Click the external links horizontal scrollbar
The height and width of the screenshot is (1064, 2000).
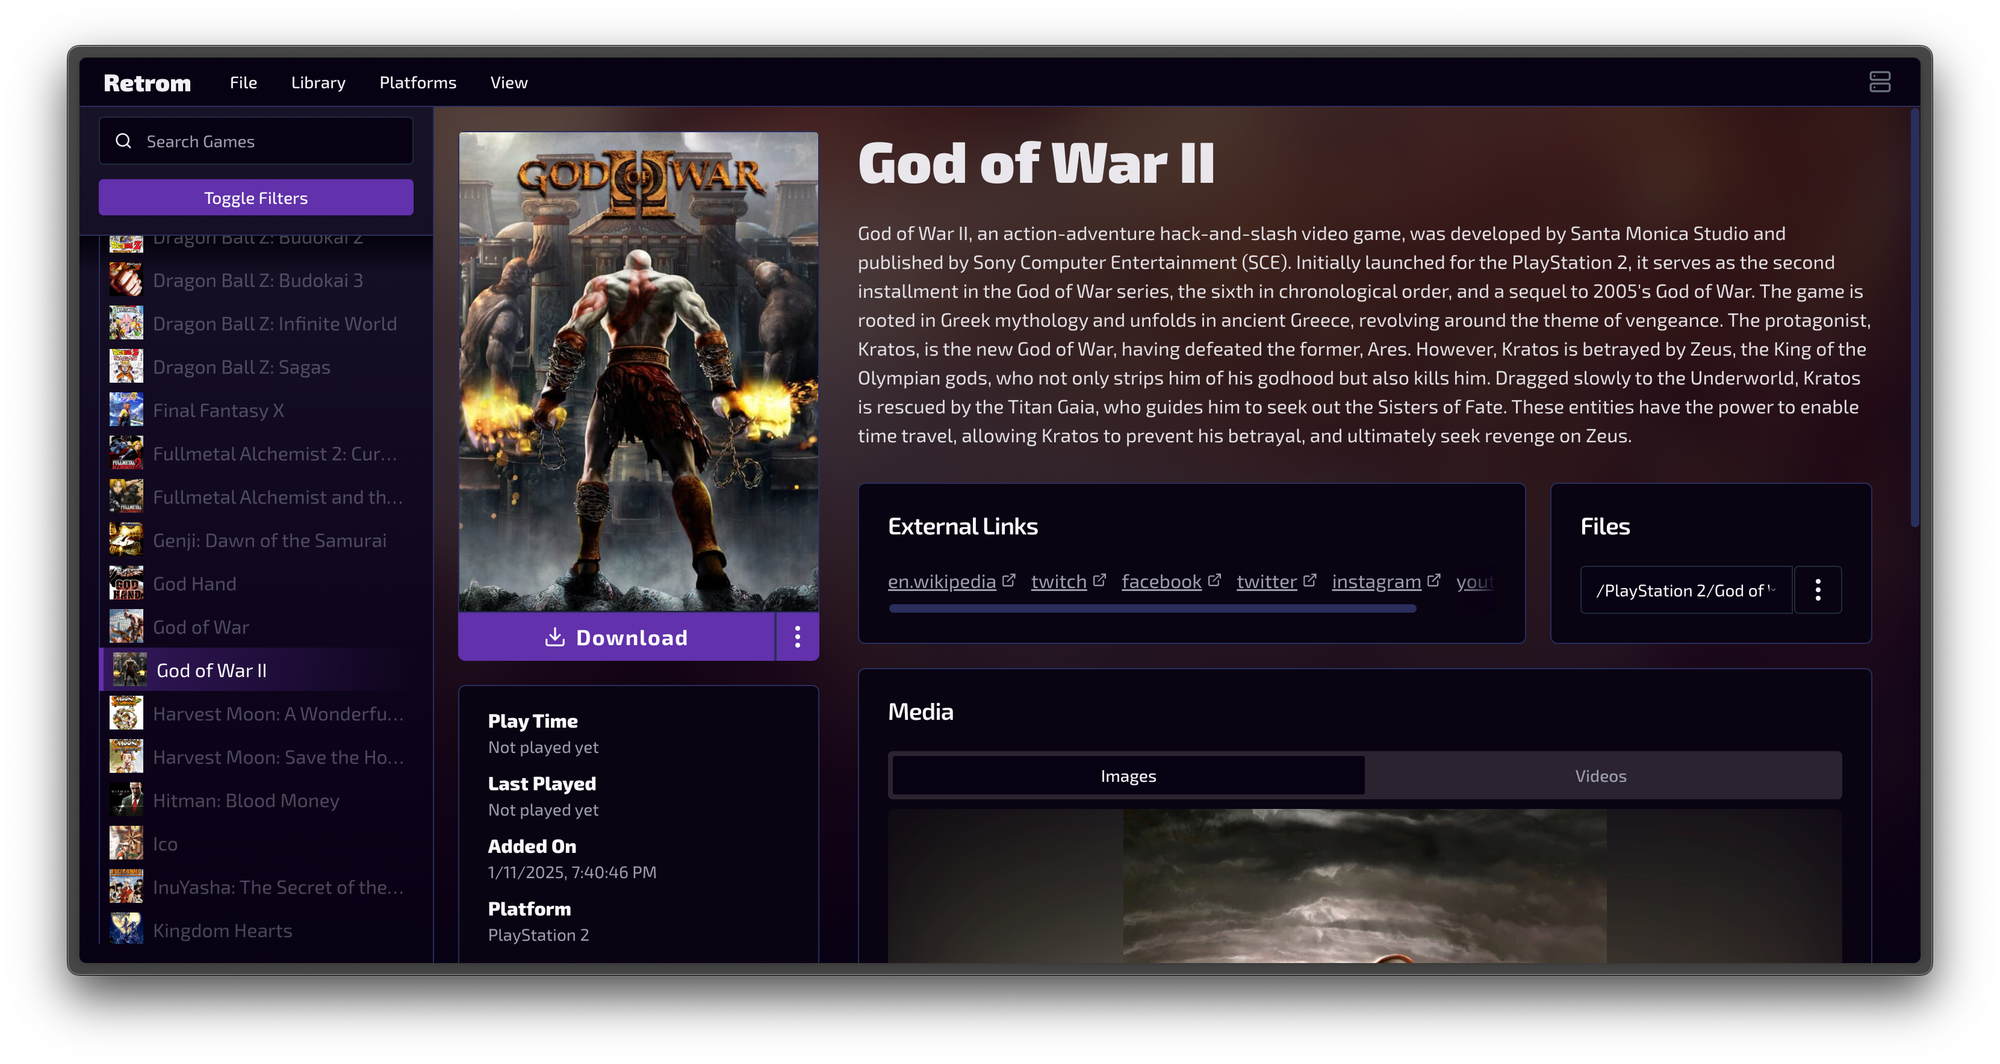(x=1152, y=608)
